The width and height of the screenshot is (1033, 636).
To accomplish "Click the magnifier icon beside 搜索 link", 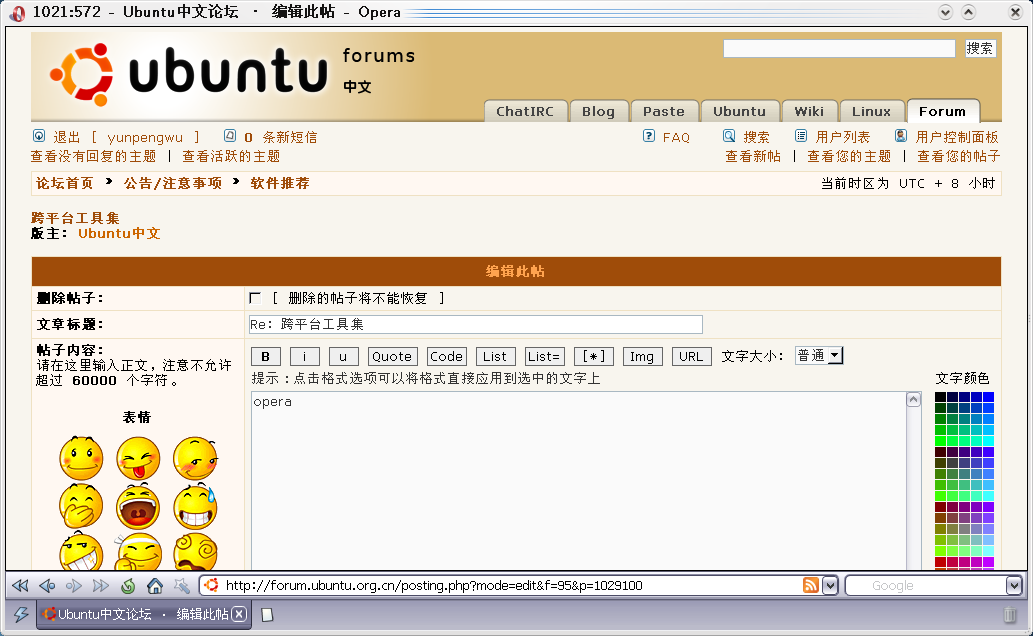I will click(729, 136).
